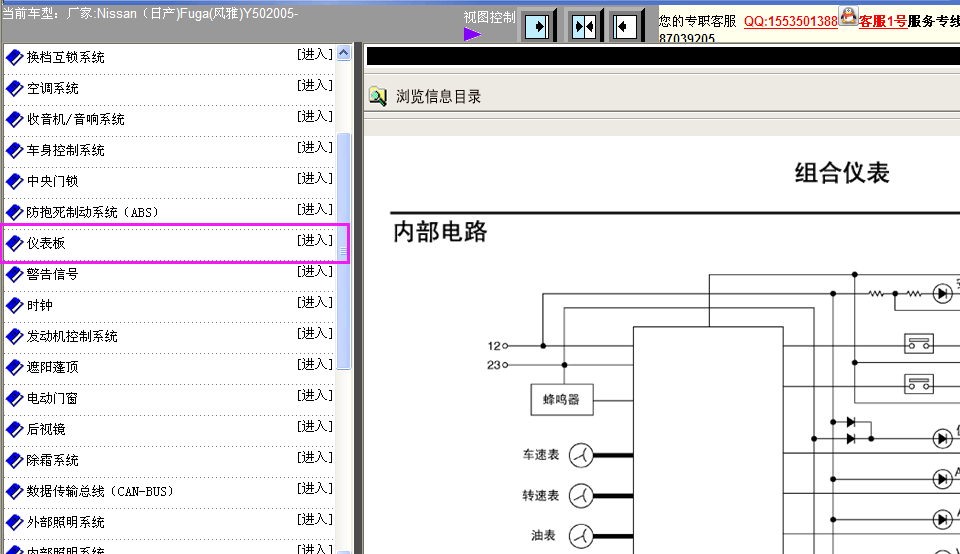The width and height of the screenshot is (960, 554).
Task: Enter 除霜系统 via its [进入] link
Action: [x=315, y=457]
